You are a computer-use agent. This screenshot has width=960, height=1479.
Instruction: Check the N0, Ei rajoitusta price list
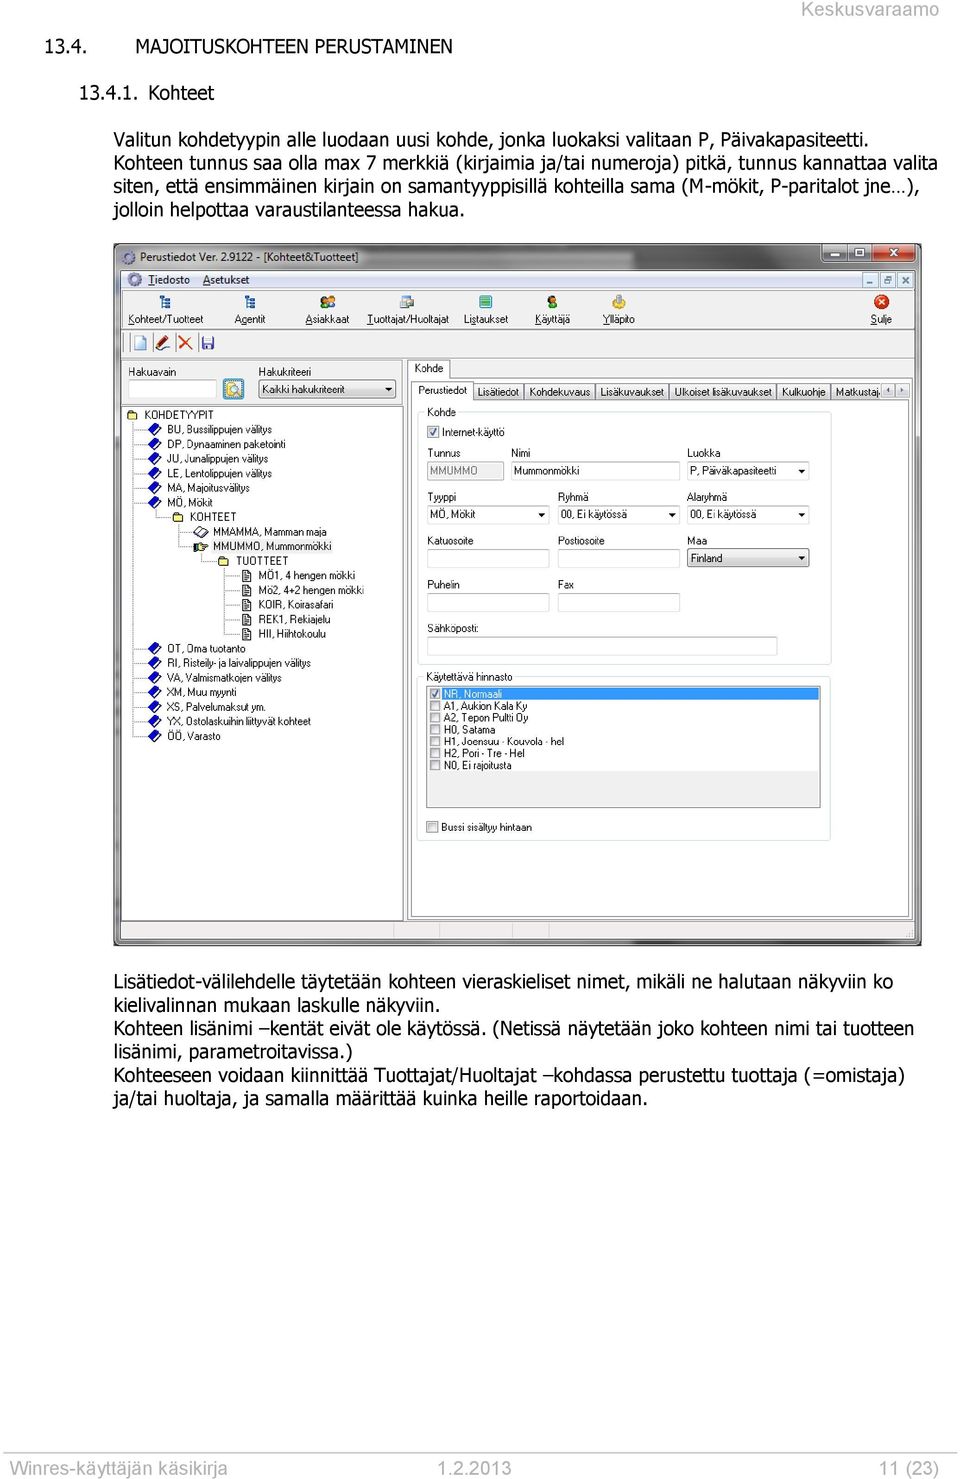[x=435, y=766]
